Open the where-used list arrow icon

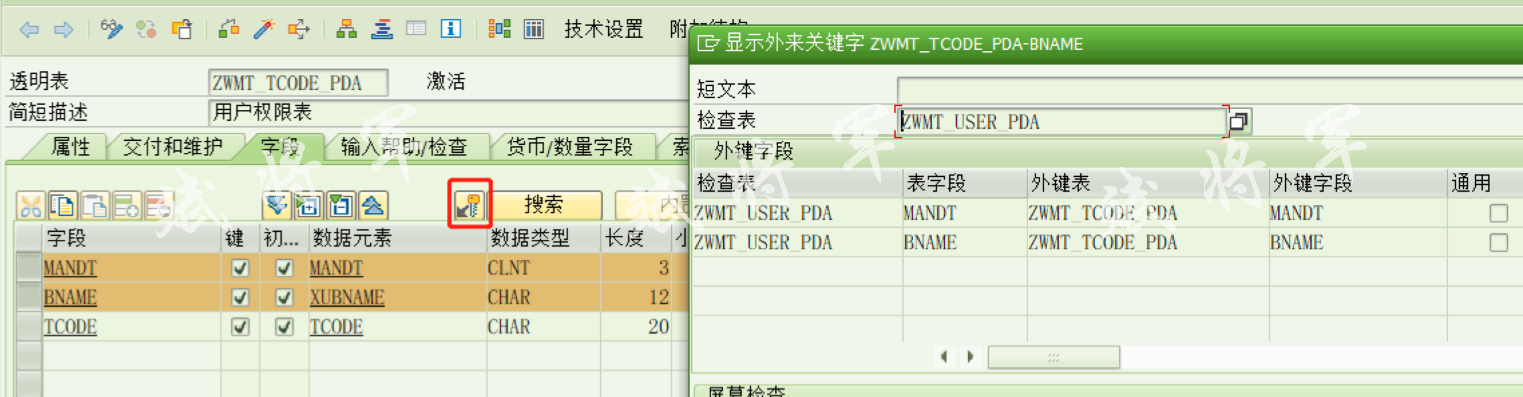(298, 29)
